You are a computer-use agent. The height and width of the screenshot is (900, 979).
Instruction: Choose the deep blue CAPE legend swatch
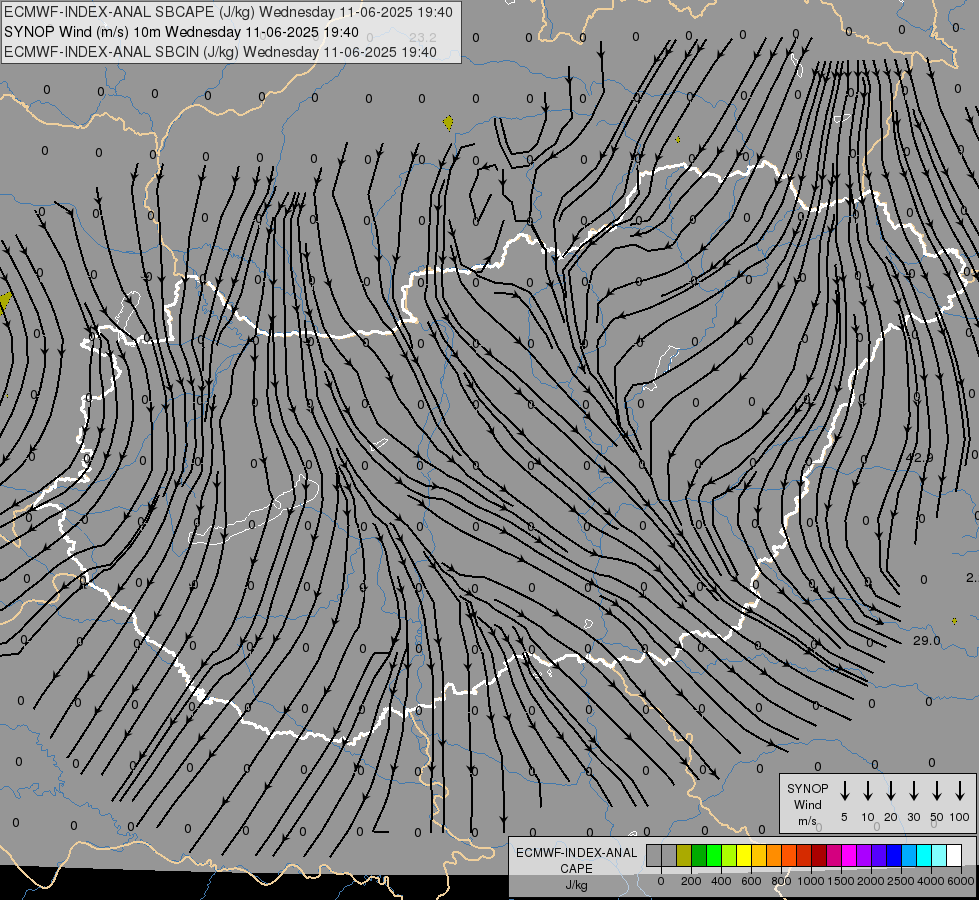[x=894, y=855]
